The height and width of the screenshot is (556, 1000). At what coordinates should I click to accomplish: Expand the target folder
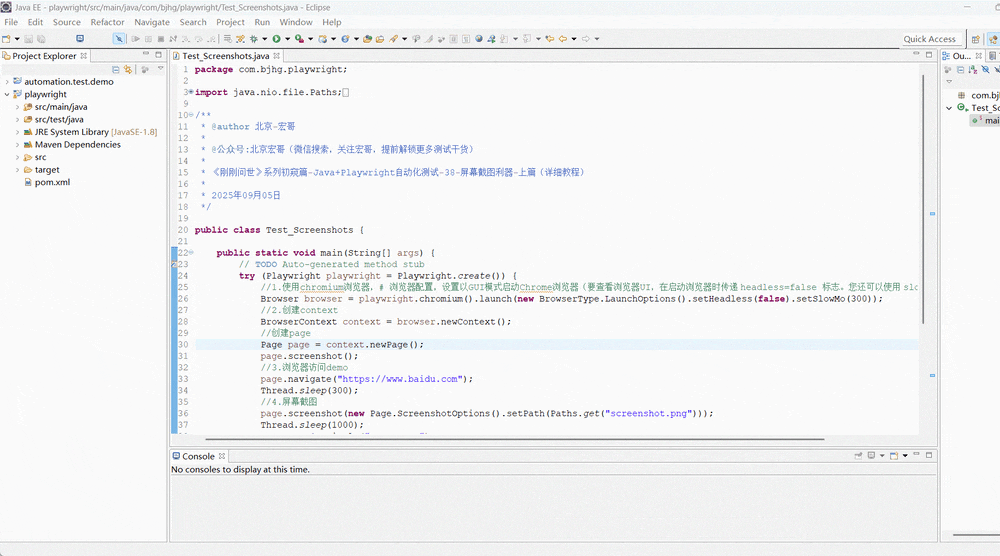coord(17,170)
